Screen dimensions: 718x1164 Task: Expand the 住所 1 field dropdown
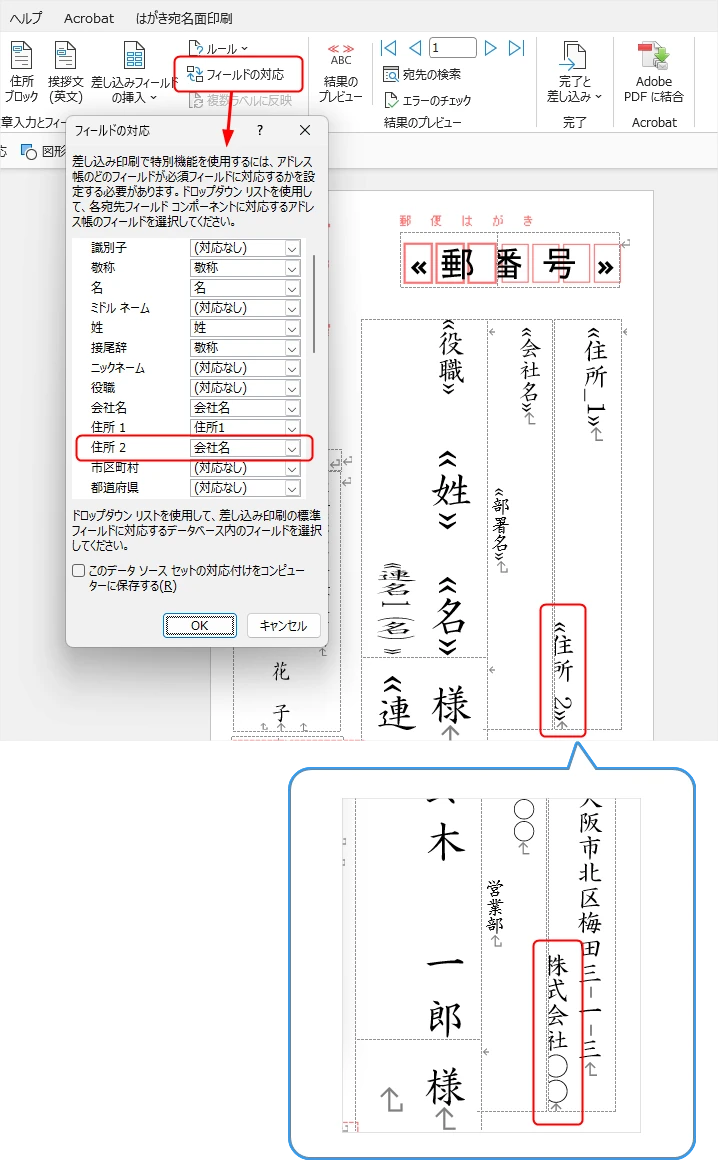pyautogui.click(x=292, y=428)
